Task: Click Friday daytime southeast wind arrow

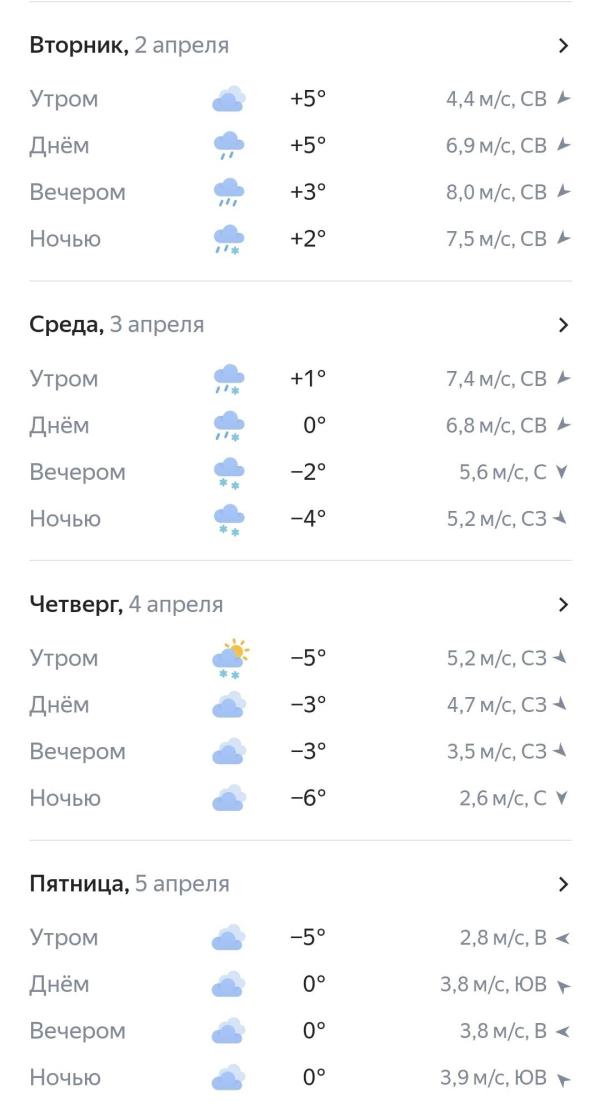Action: tap(563, 985)
